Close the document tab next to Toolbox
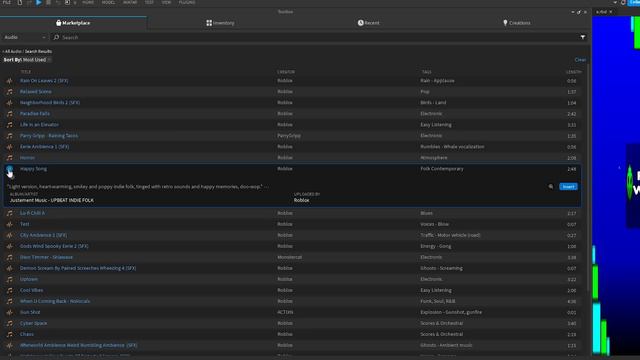Viewport: 640px width, 360px height. coord(611,12)
